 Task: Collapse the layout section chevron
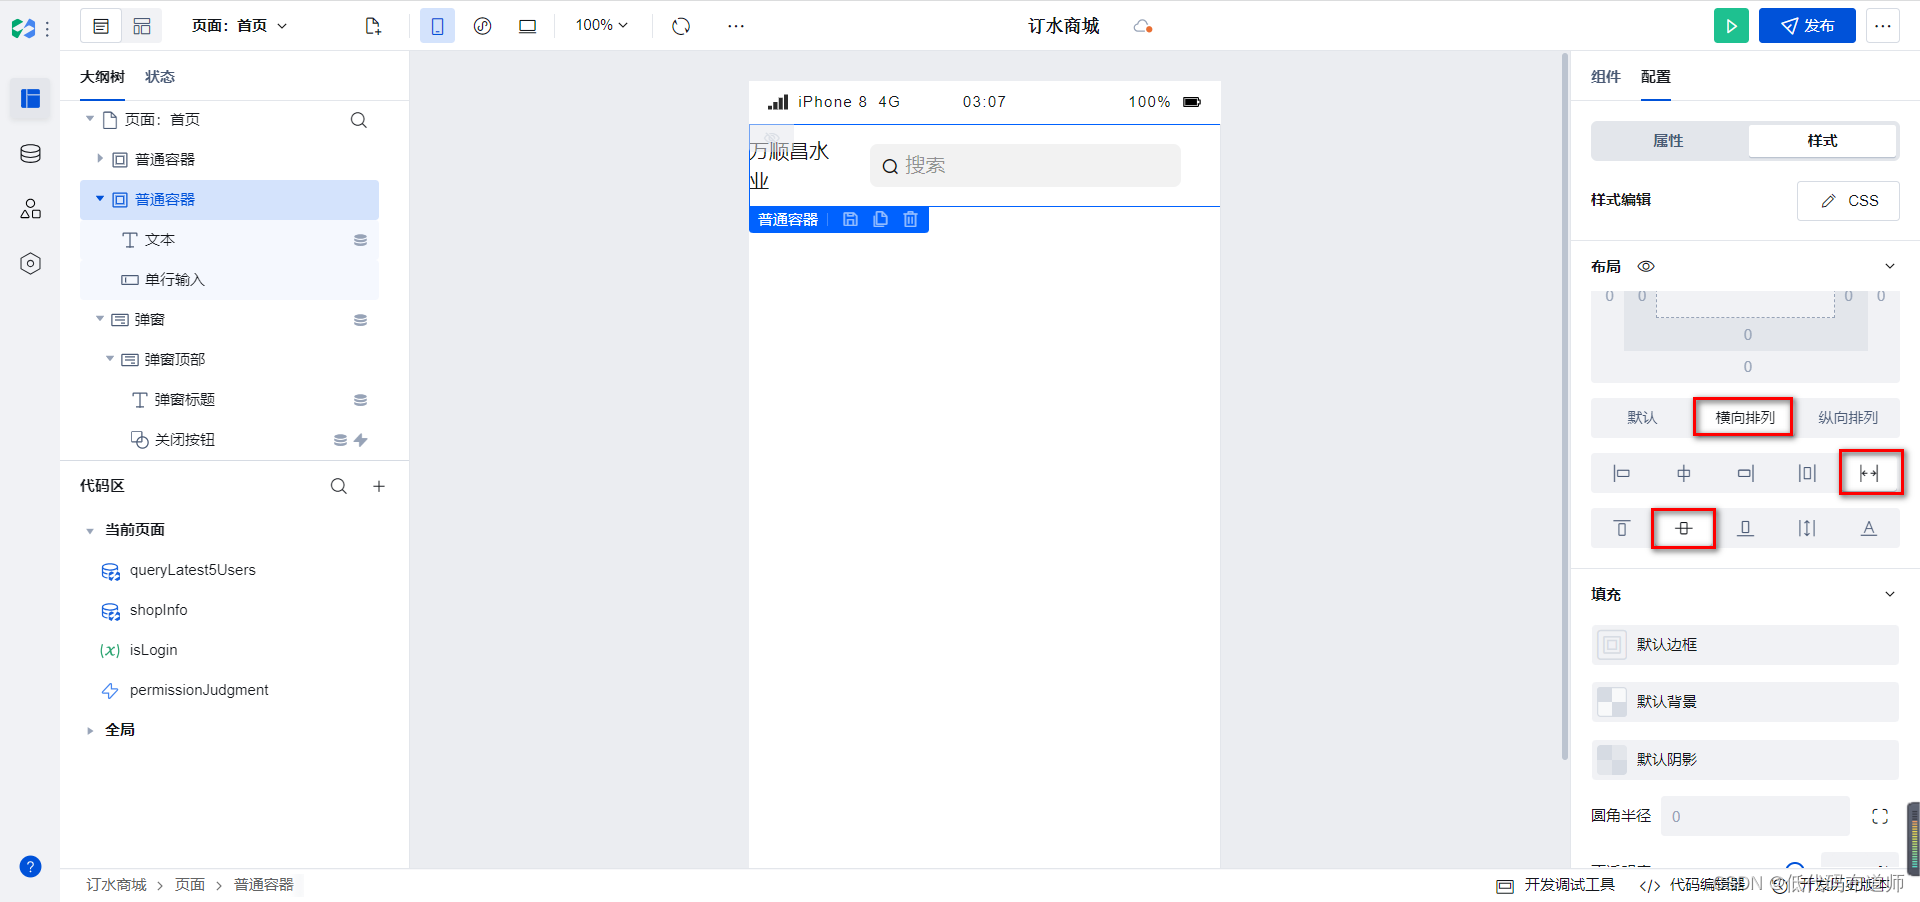[x=1890, y=266]
